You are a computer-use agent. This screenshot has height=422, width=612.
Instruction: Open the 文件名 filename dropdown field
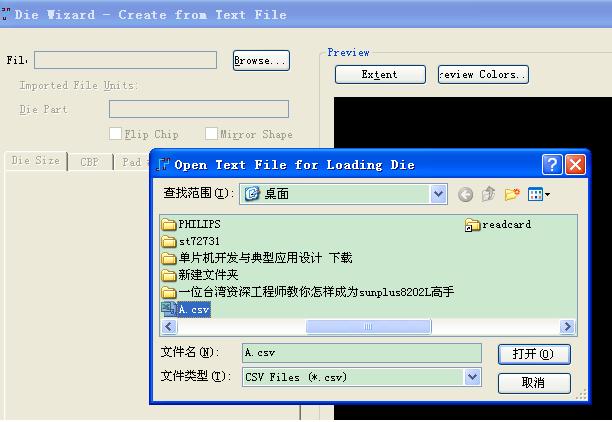tap(360, 352)
